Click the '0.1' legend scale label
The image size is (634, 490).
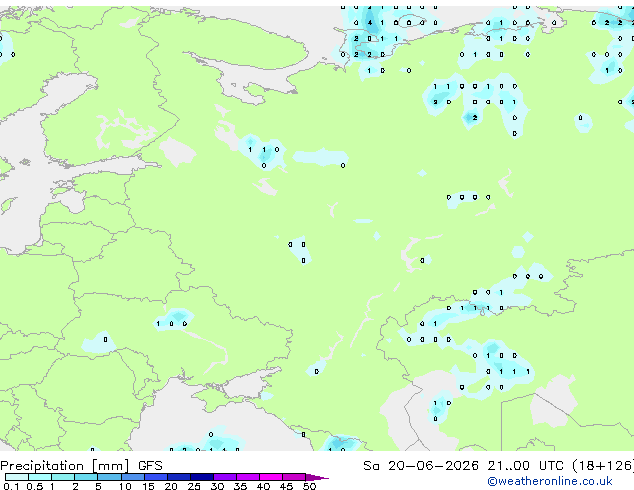10,486
